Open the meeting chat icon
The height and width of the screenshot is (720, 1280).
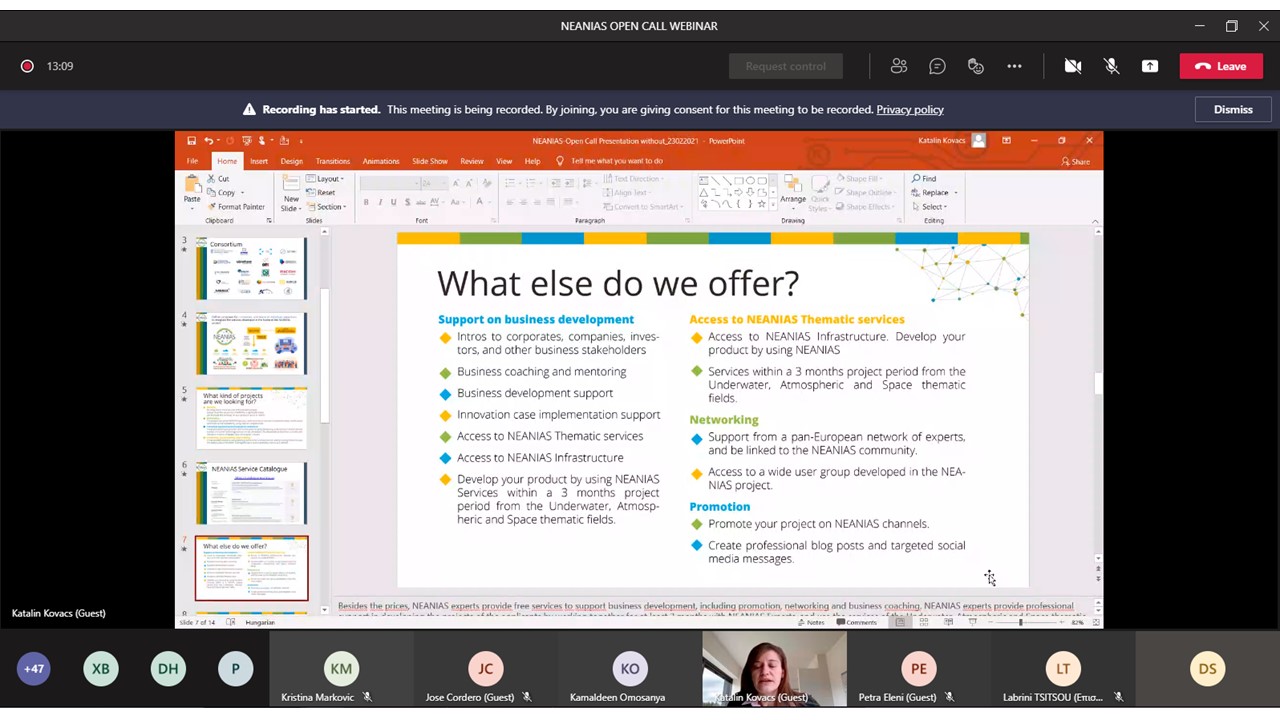(937, 66)
